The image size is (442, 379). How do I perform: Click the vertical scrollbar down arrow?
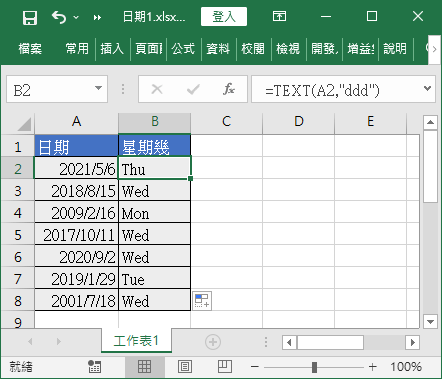point(430,322)
